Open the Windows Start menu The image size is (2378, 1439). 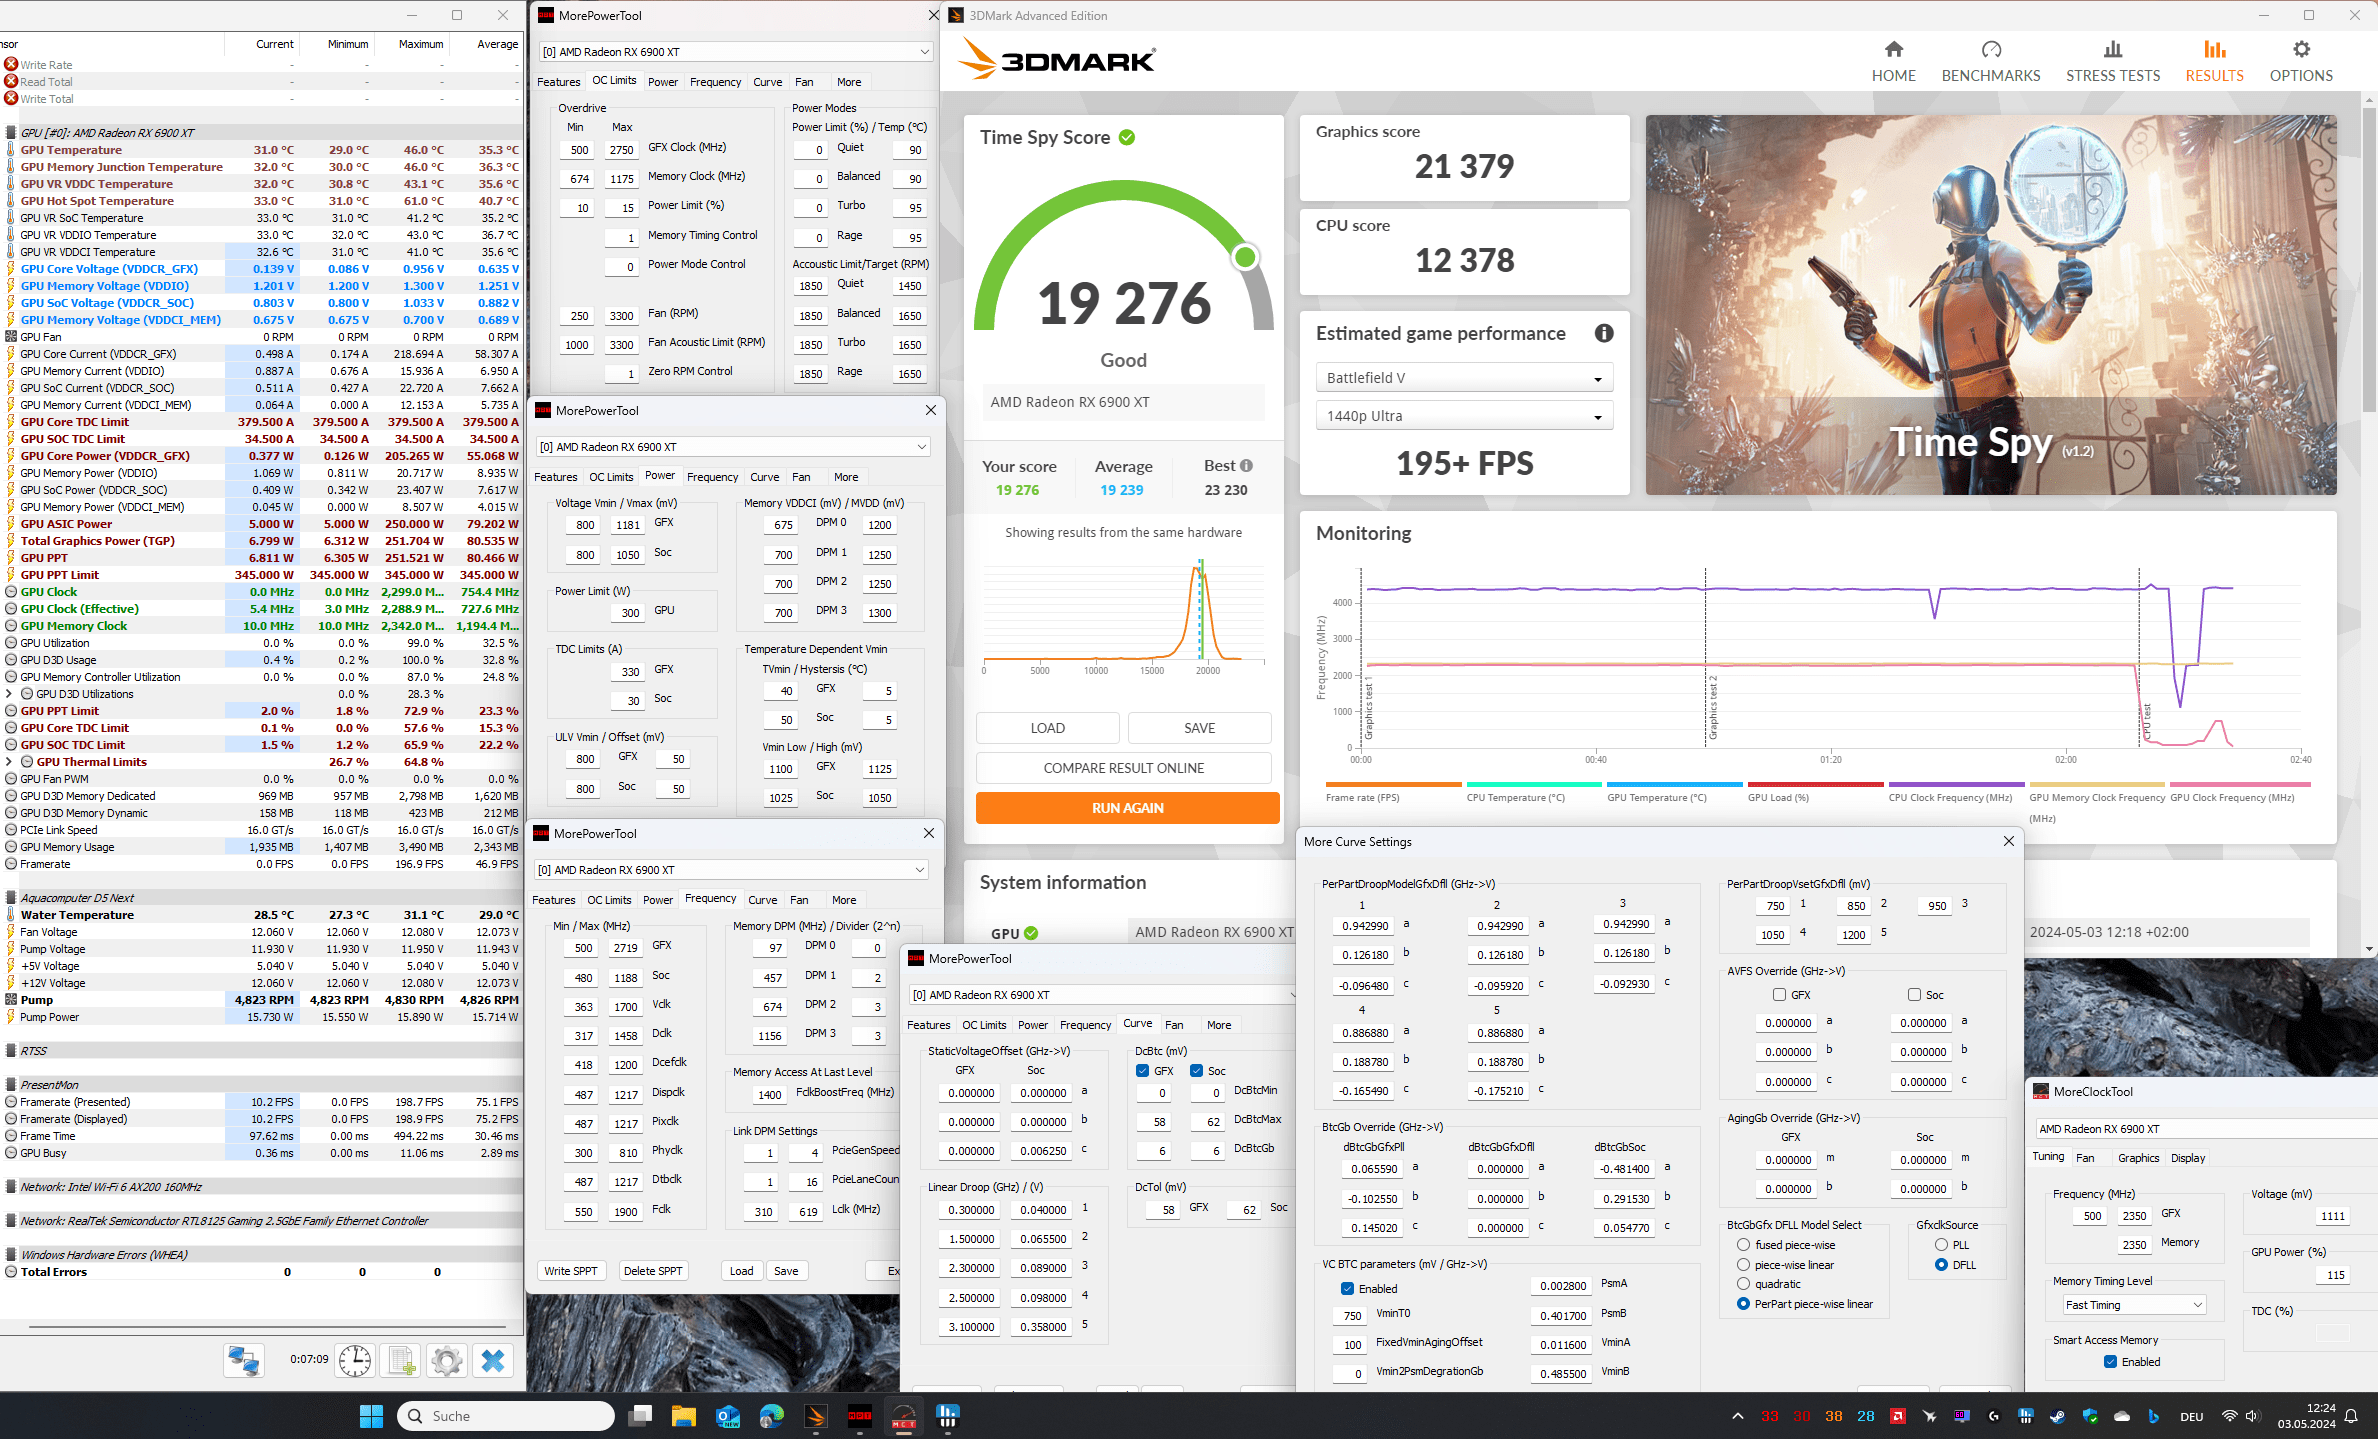(x=371, y=1416)
